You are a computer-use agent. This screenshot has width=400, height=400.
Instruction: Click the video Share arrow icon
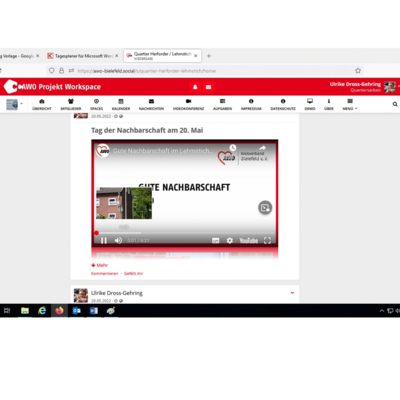click(262, 148)
